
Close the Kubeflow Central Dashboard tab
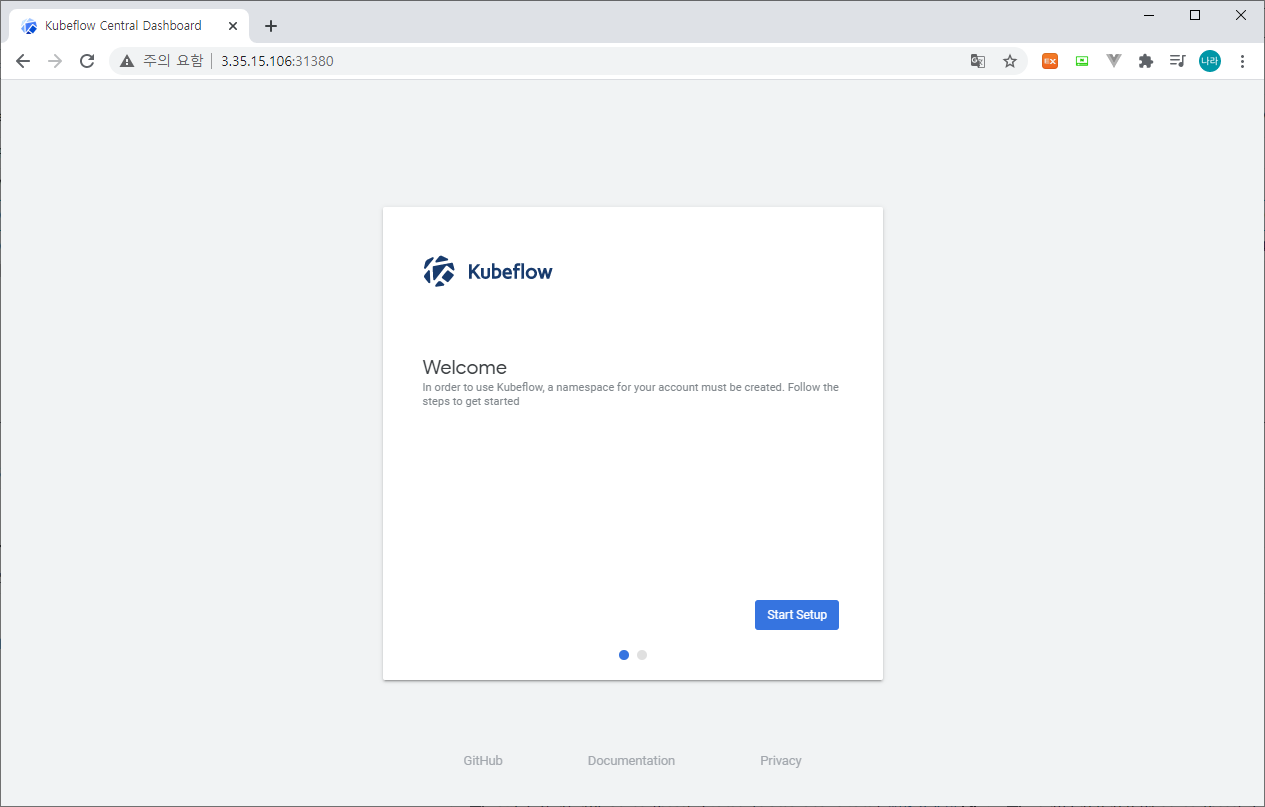pos(233,26)
